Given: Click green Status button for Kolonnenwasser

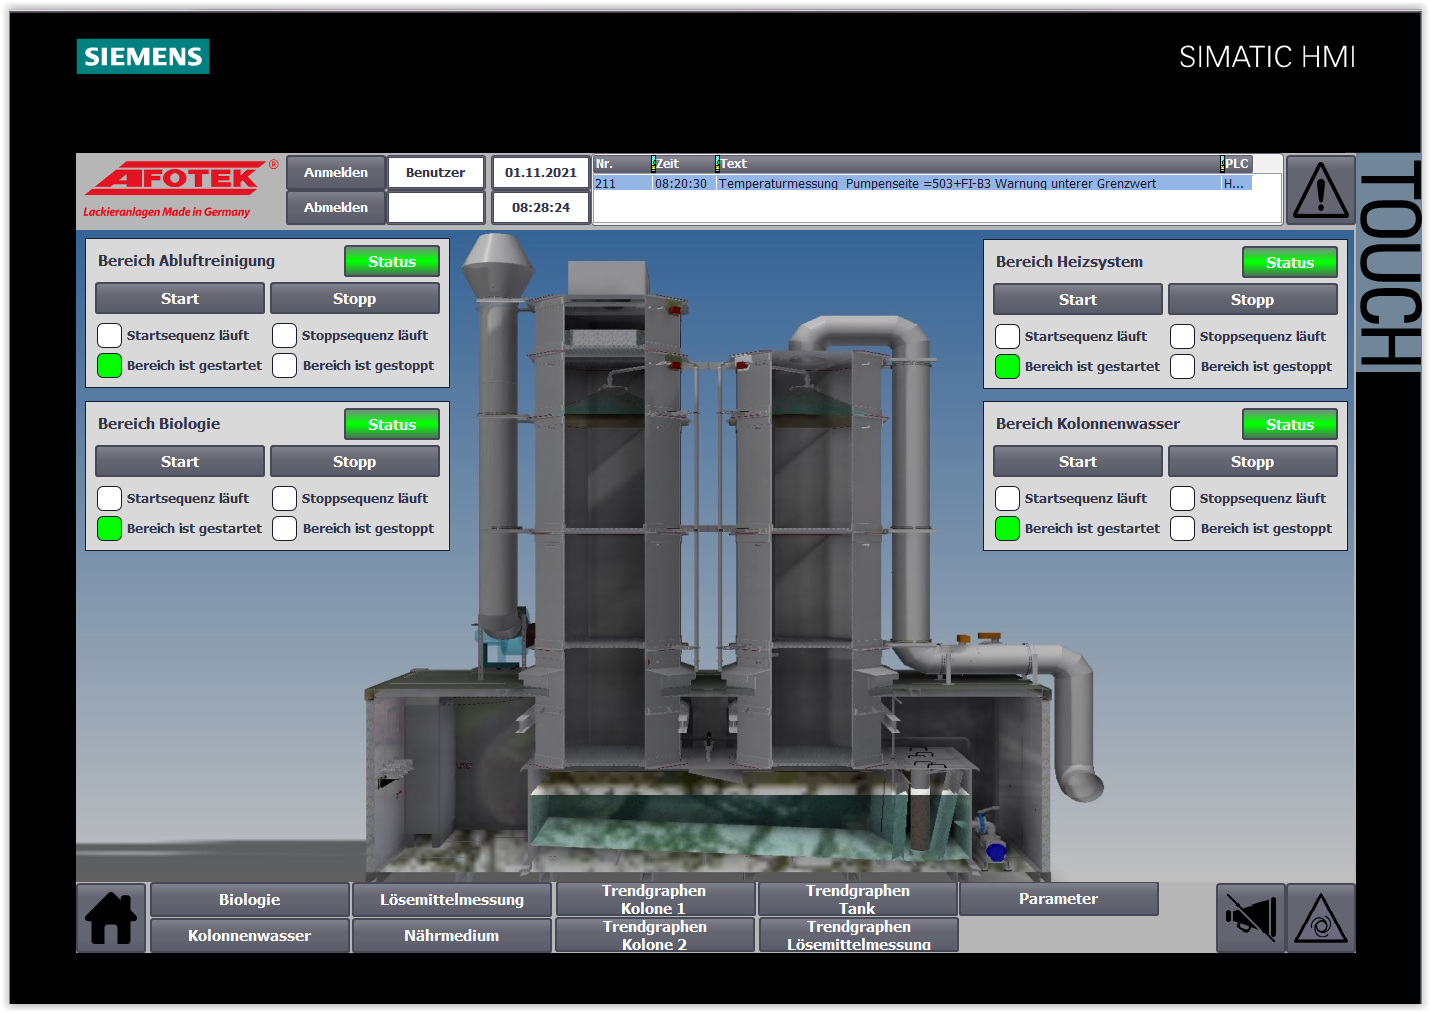Looking at the screenshot, I should [x=1289, y=425].
